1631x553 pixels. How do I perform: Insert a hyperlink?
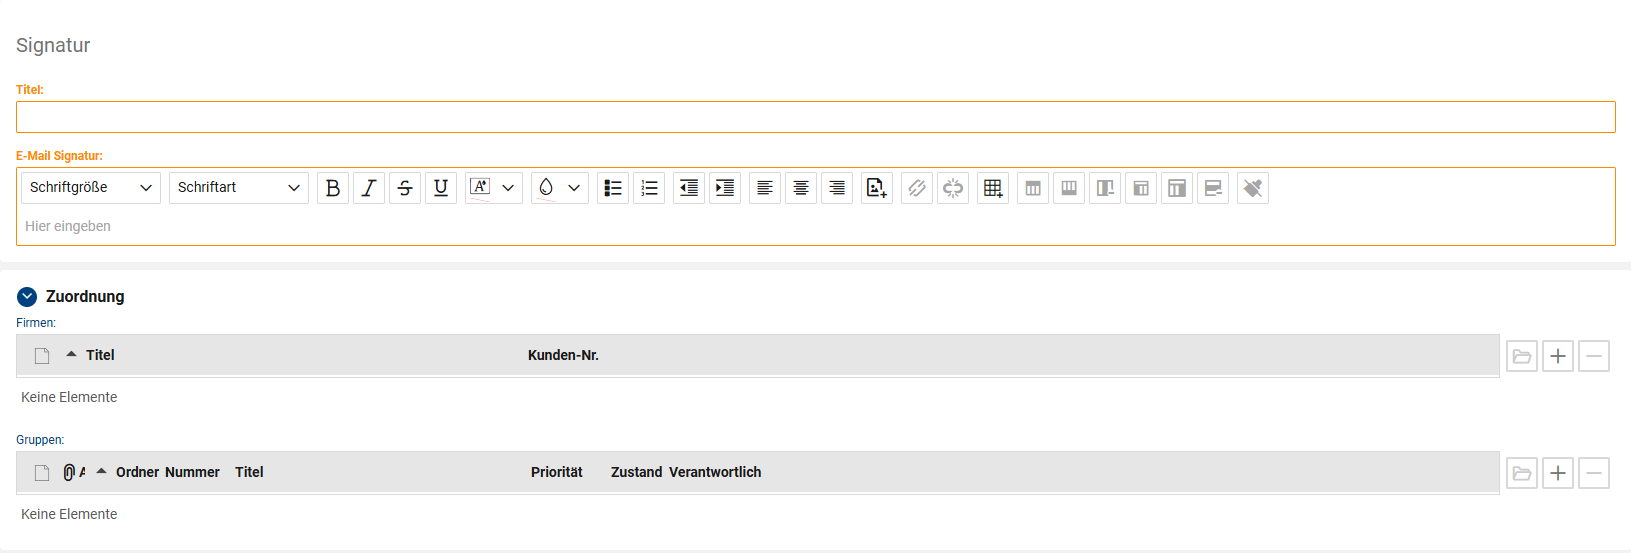point(917,188)
